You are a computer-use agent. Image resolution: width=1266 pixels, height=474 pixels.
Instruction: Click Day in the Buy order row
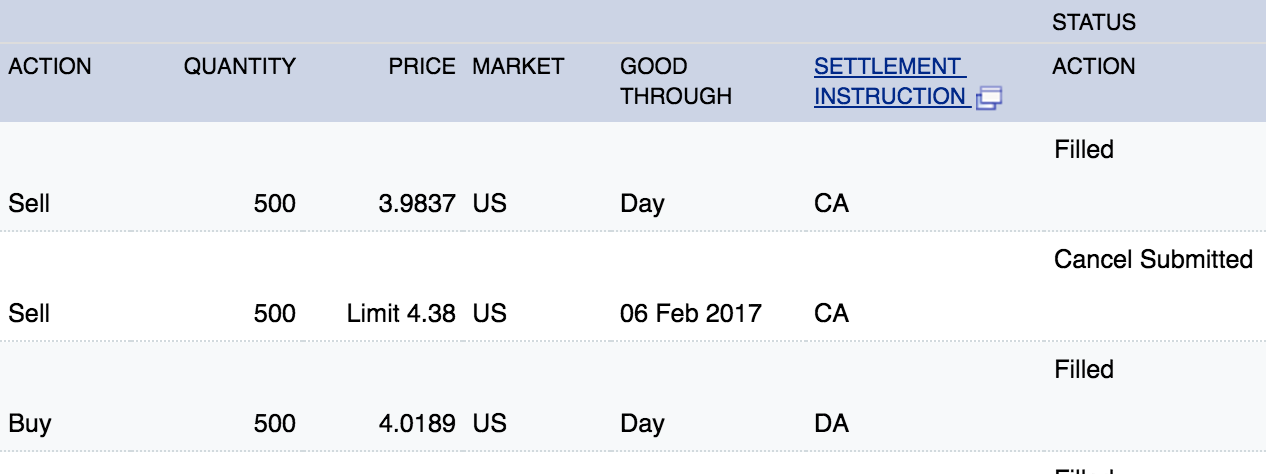(642, 424)
